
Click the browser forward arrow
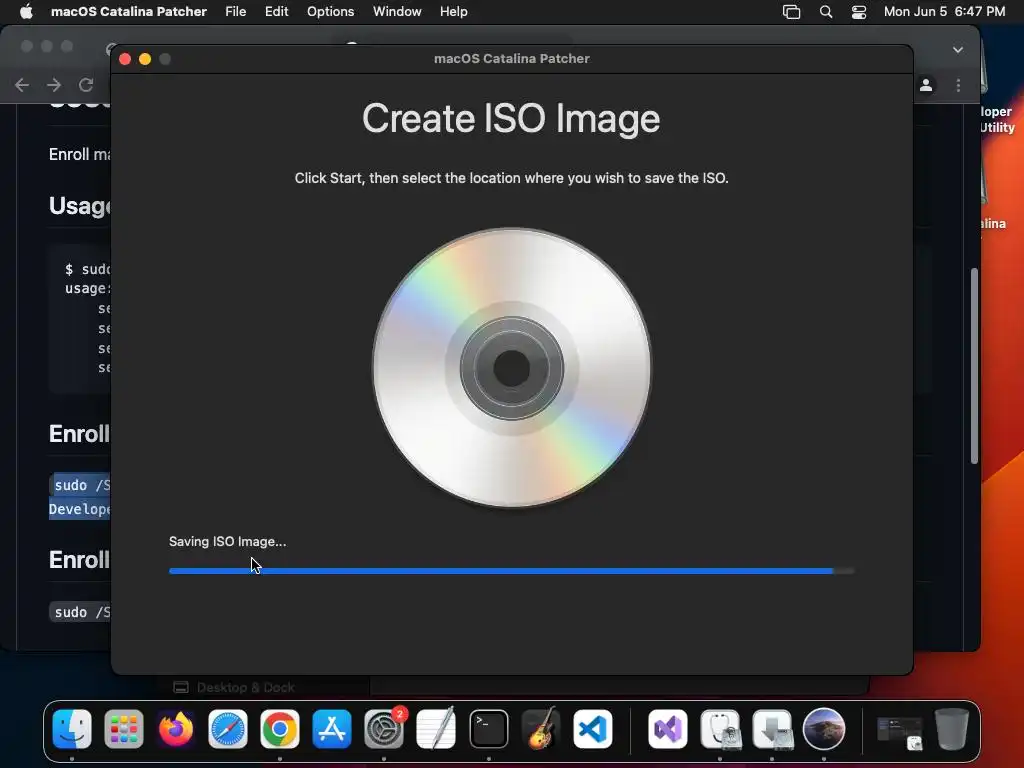tap(54, 85)
